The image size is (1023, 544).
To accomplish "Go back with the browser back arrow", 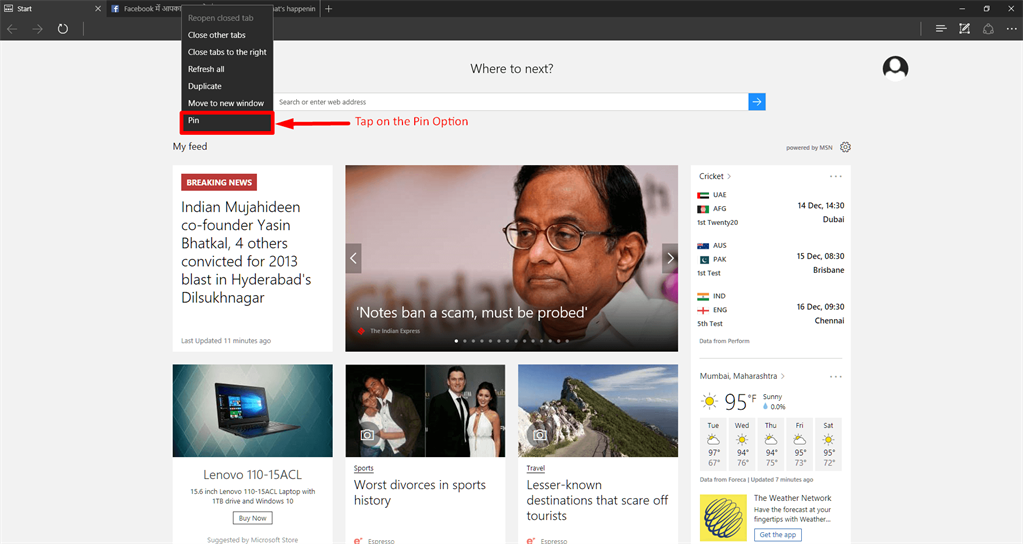I will (x=12, y=29).
